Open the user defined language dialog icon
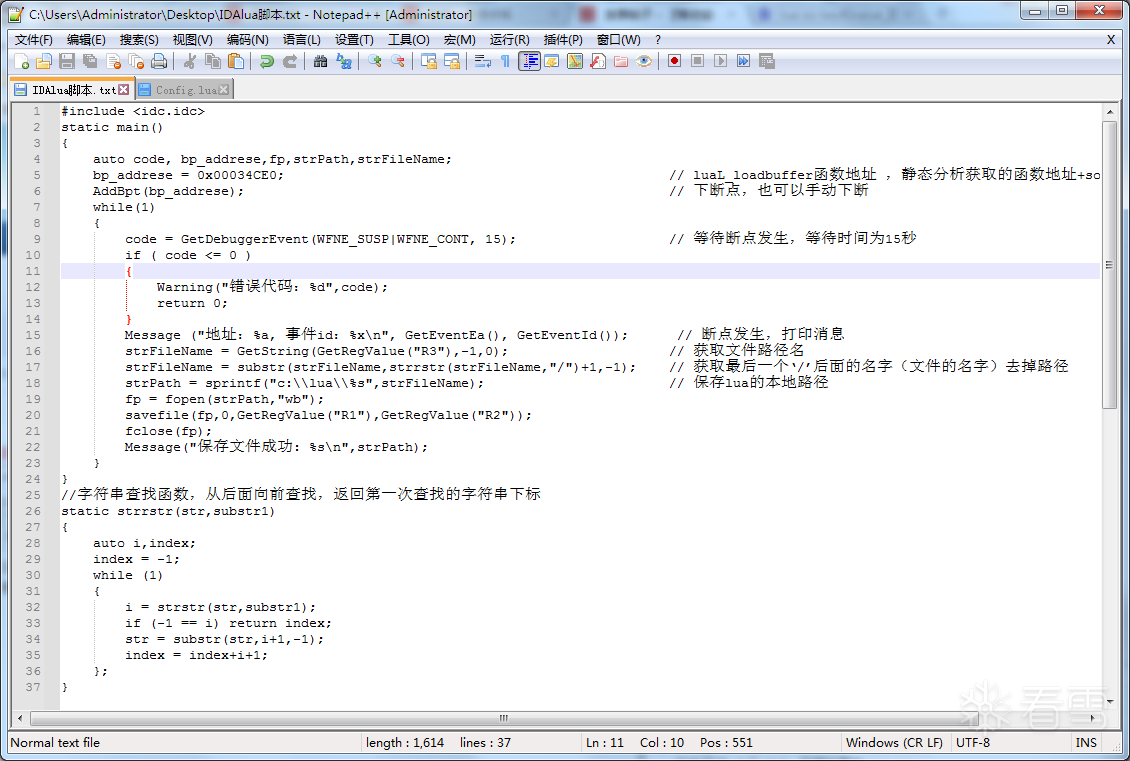This screenshot has width=1130, height=761. pos(552,61)
